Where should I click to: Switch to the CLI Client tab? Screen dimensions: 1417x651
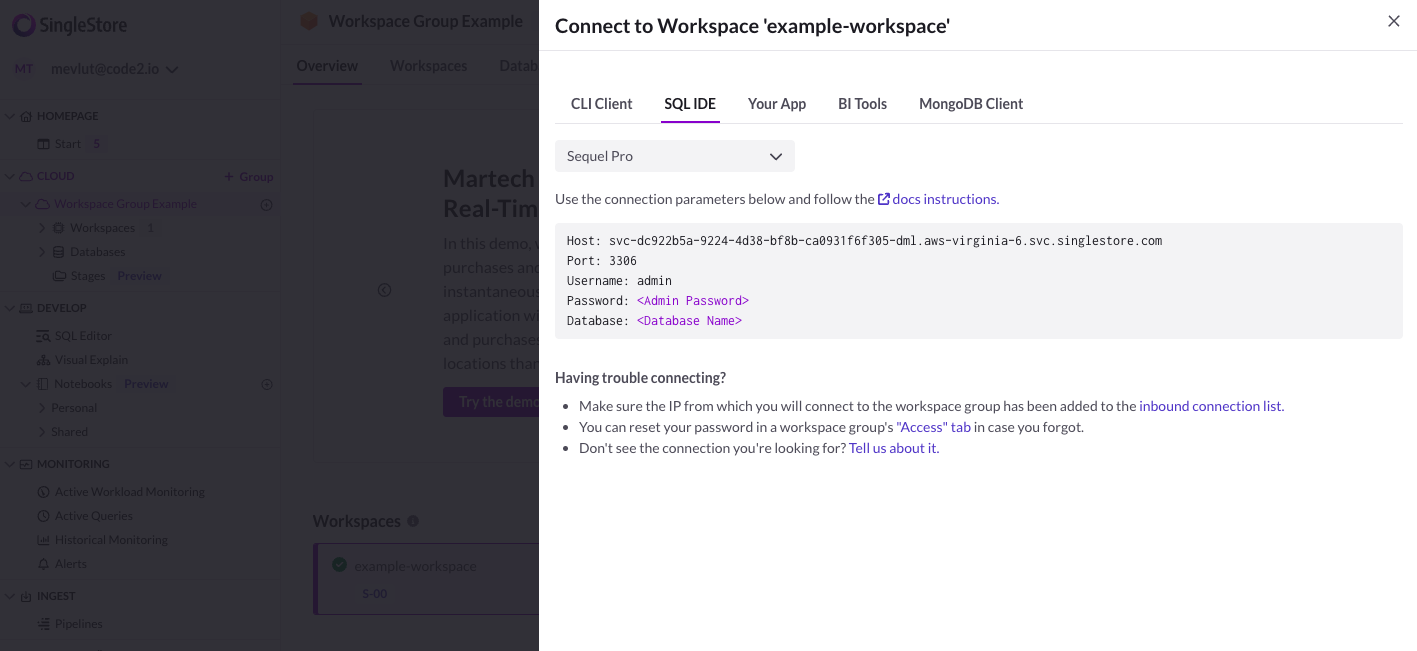pyautogui.click(x=601, y=104)
